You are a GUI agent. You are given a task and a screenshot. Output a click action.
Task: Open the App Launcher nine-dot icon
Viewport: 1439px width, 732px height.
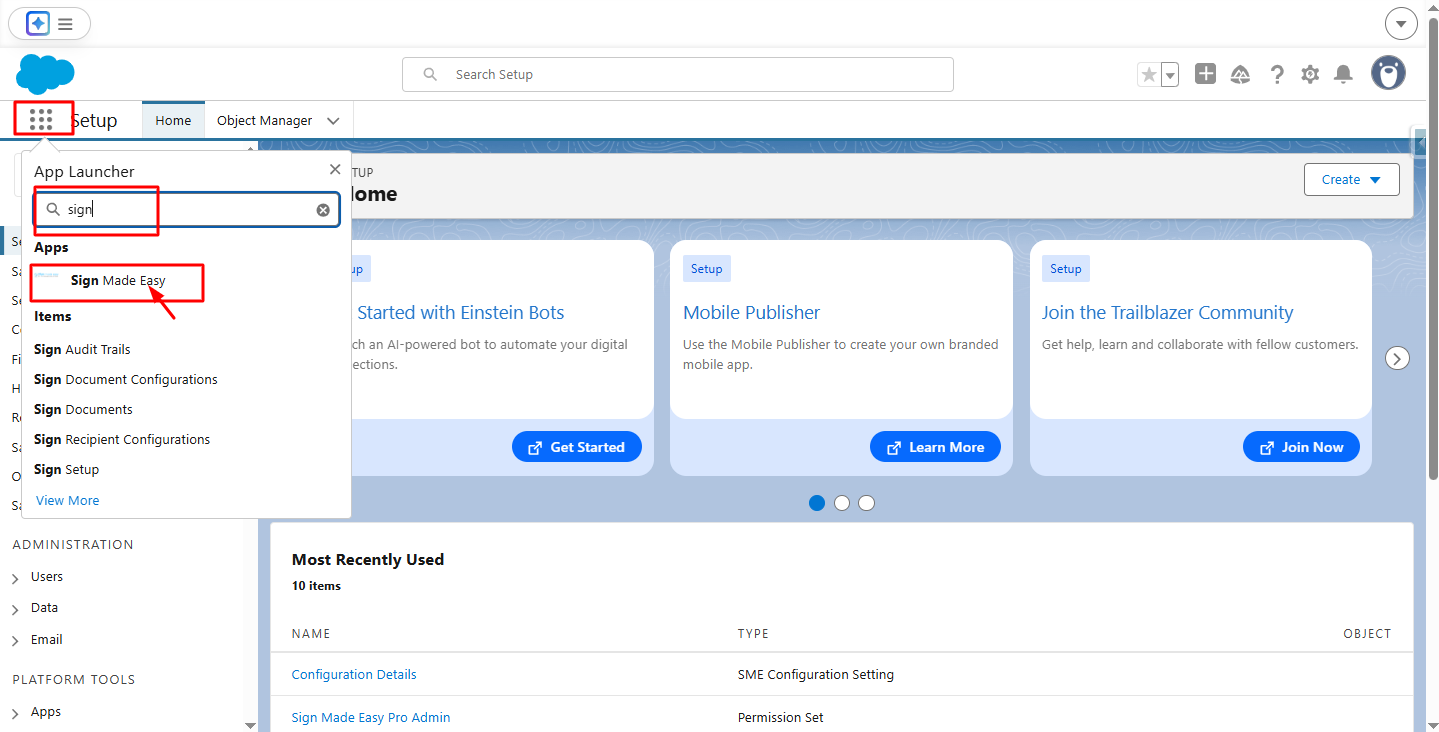pyautogui.click(x=41, y=120)
